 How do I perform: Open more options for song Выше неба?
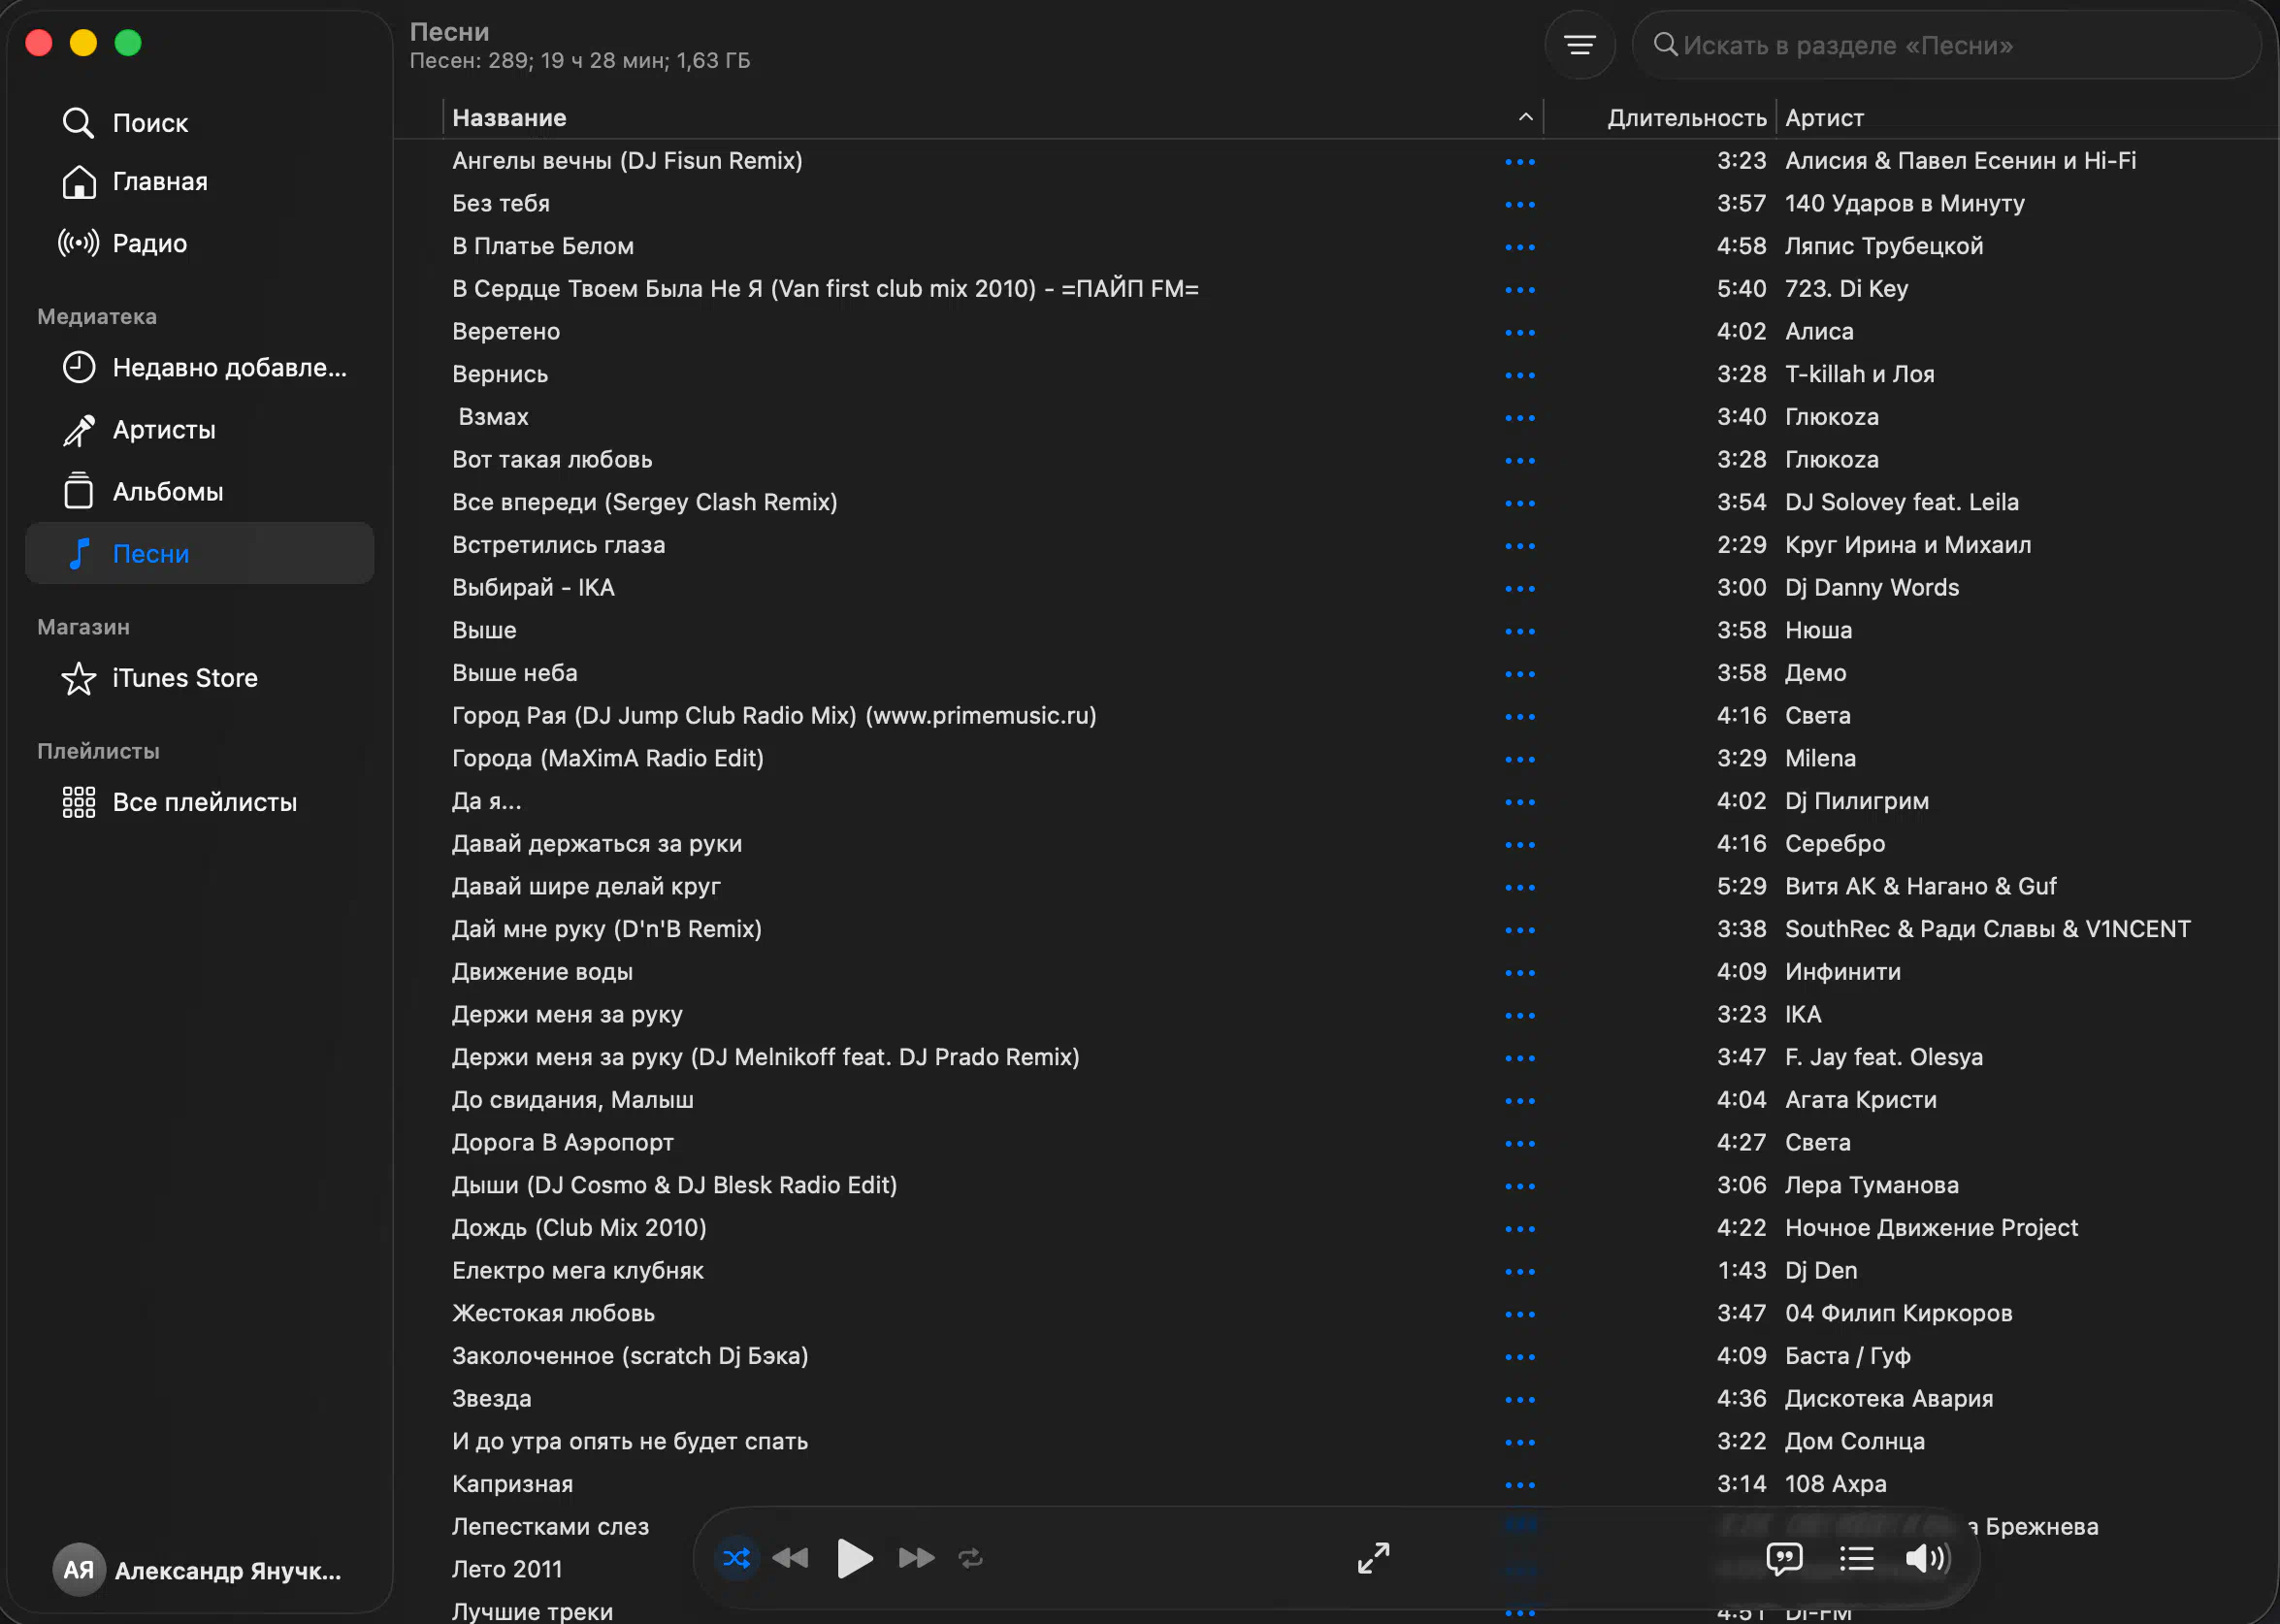pos(1519,674)
